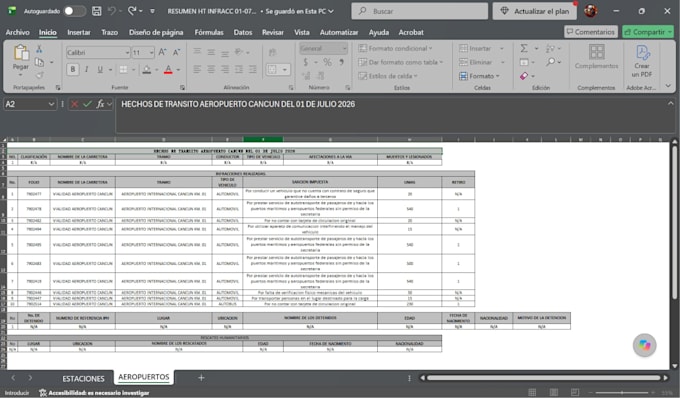Click Actualizar el plan button
Screen dimensions: 680x398
pos(534,11)
